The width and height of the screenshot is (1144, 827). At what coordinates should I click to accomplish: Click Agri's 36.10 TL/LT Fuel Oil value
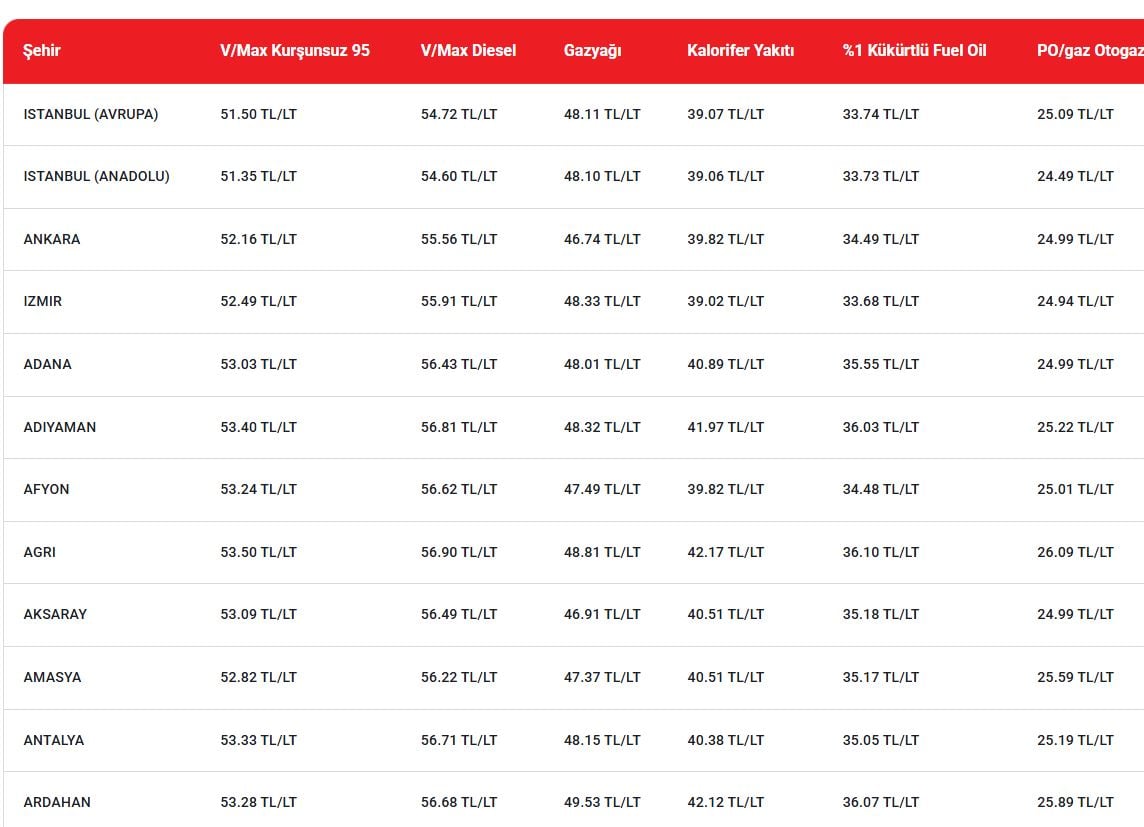point(881,552)
